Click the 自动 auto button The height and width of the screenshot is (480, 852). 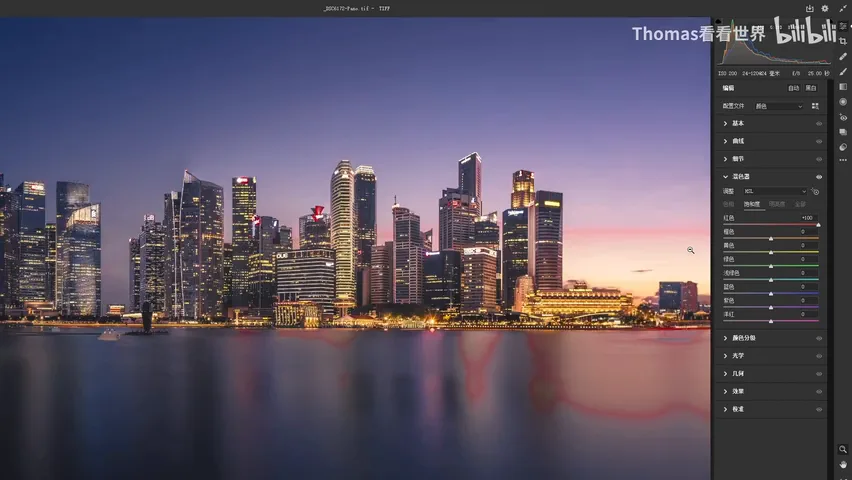point(793,88)
